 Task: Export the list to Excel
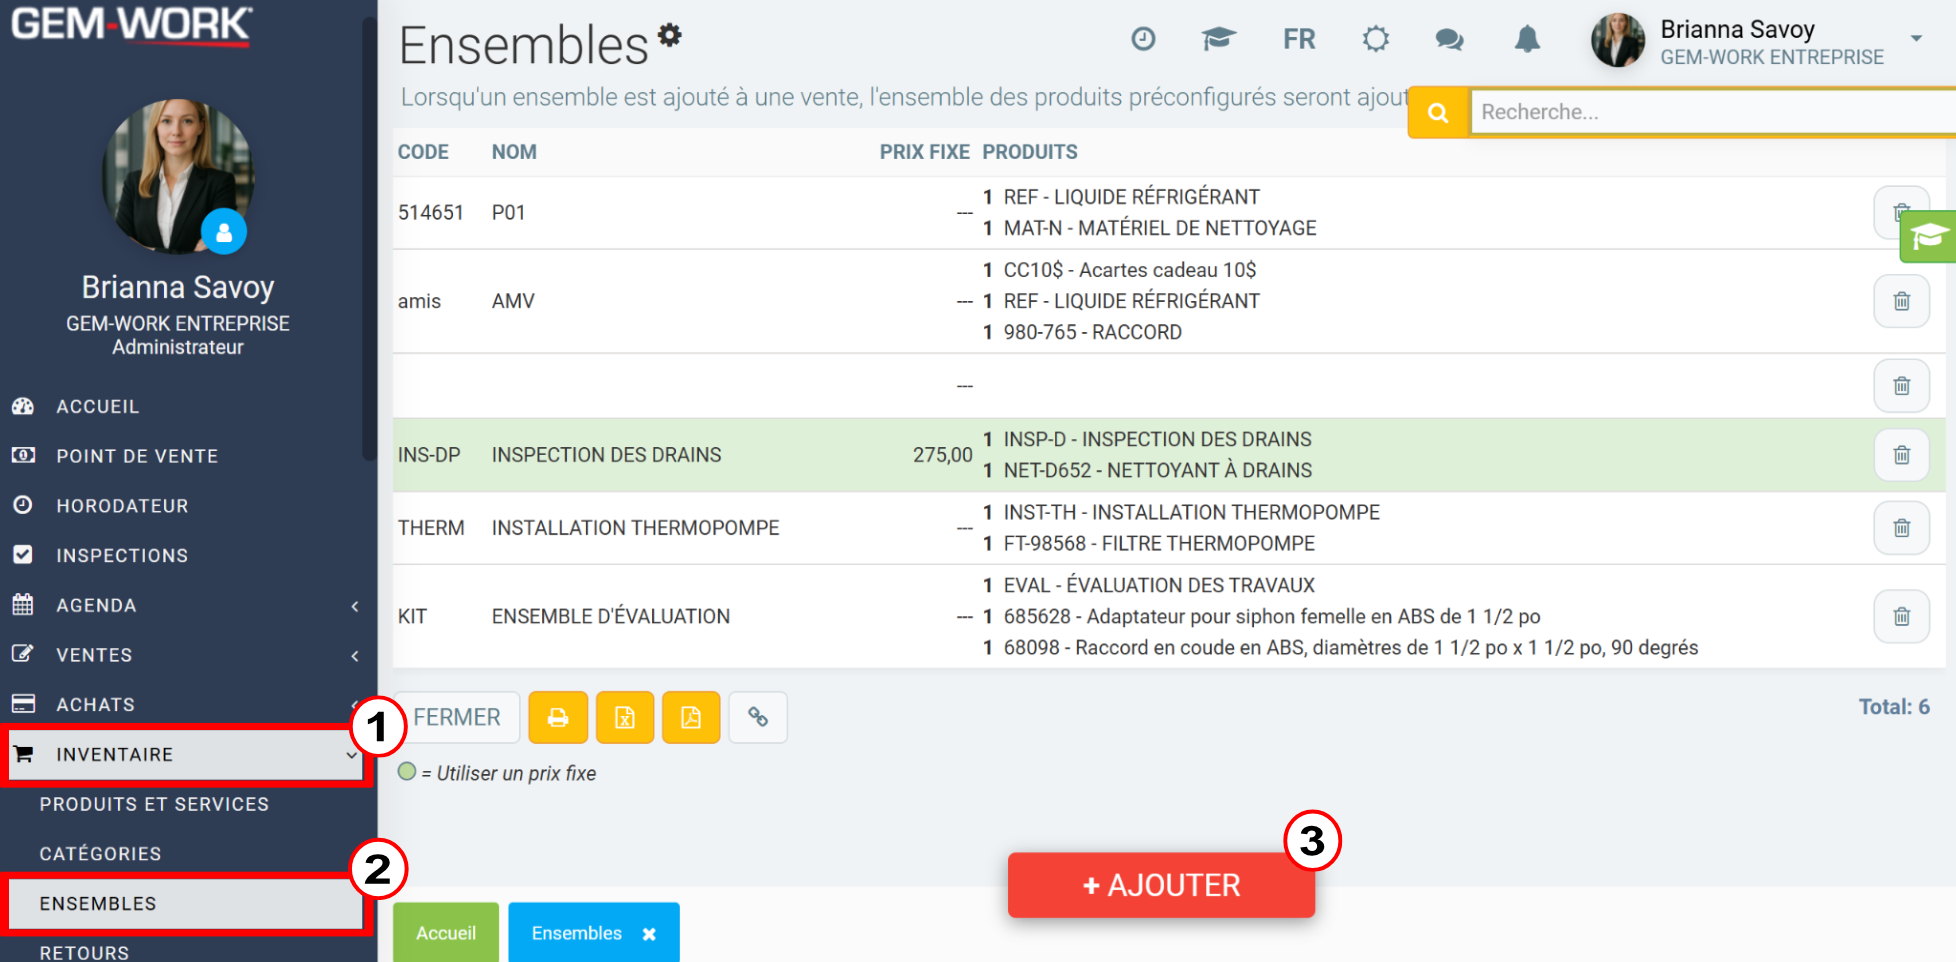pyautogui.click(x=625, y=718)
